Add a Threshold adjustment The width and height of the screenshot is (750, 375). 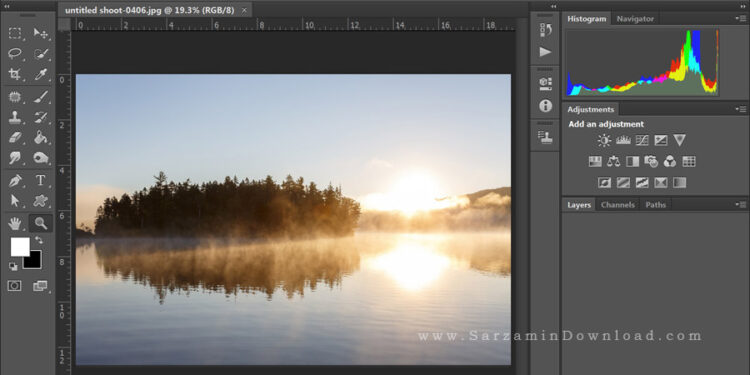642,182
